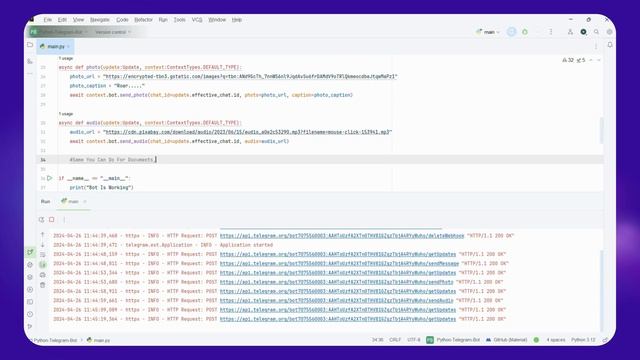Go to the next highlighted problem
640x360 pixels.
tap(599, 60)
